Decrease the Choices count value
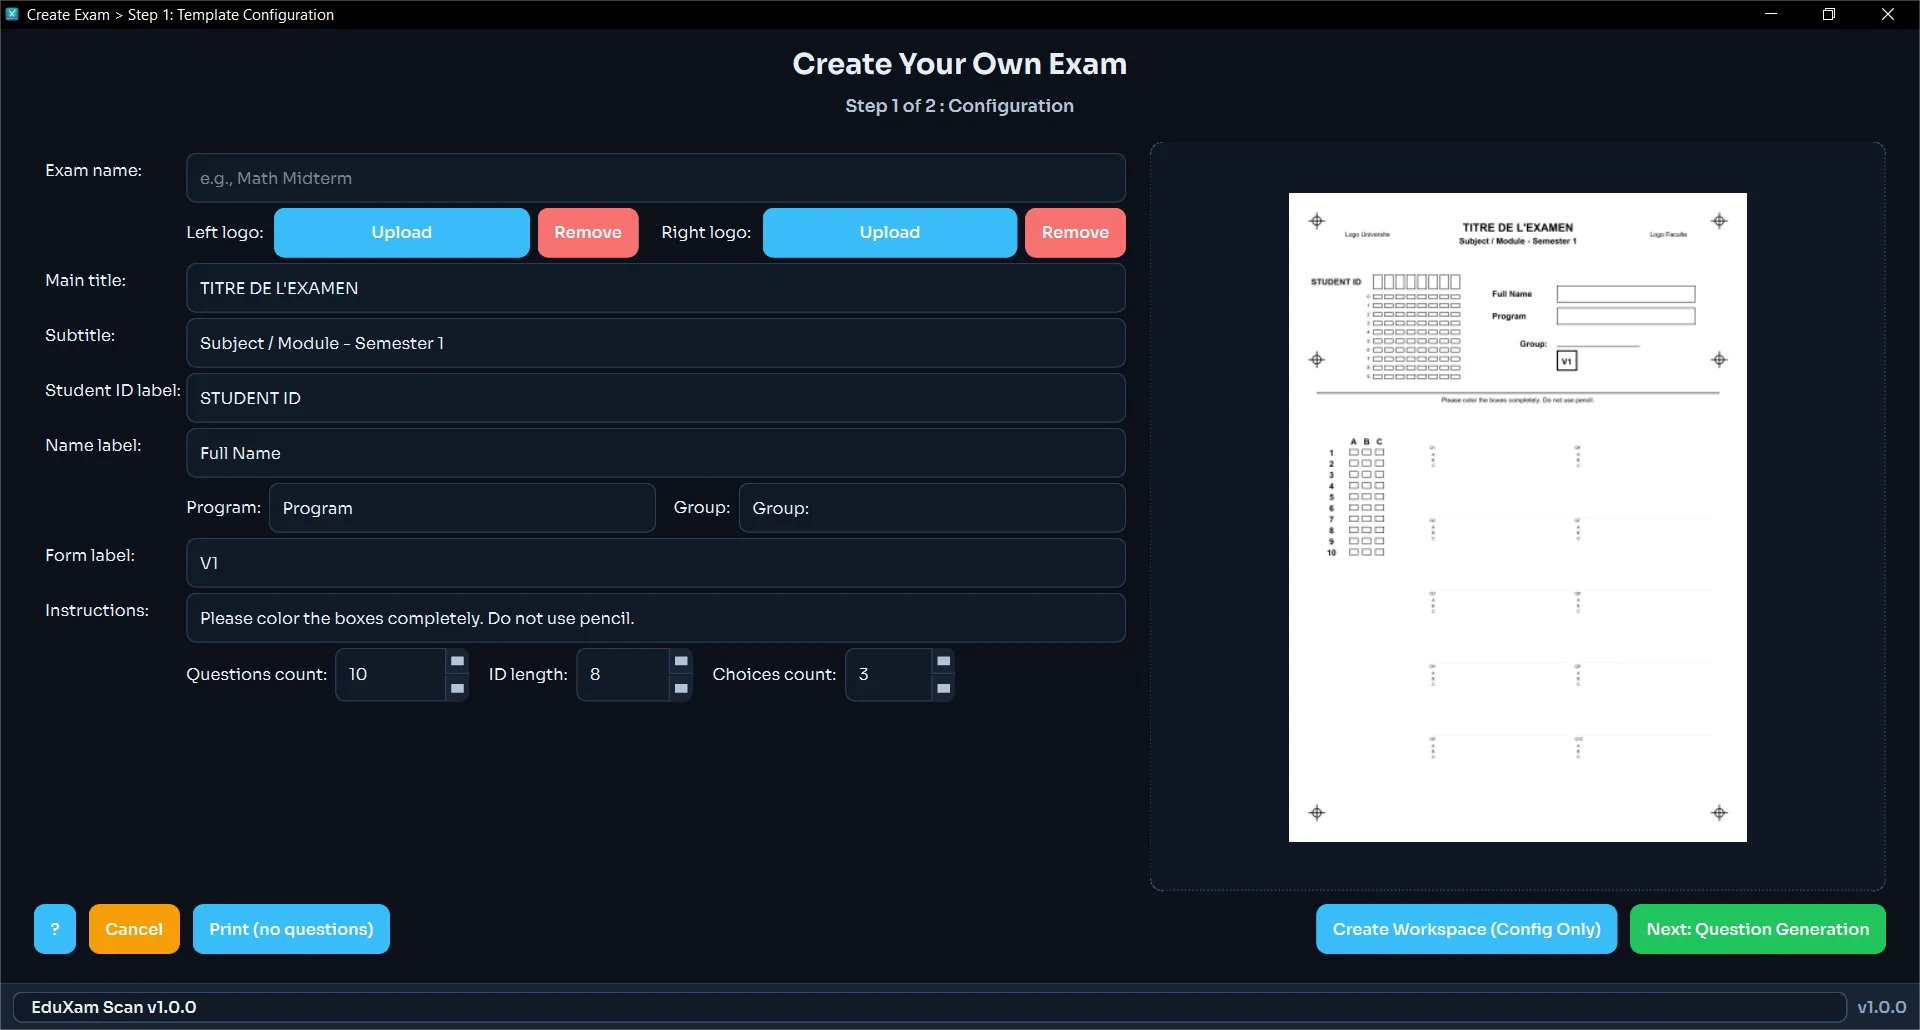Image resolution: width=1920 pixels, height=1030 pixels. (x=943, y=688)
